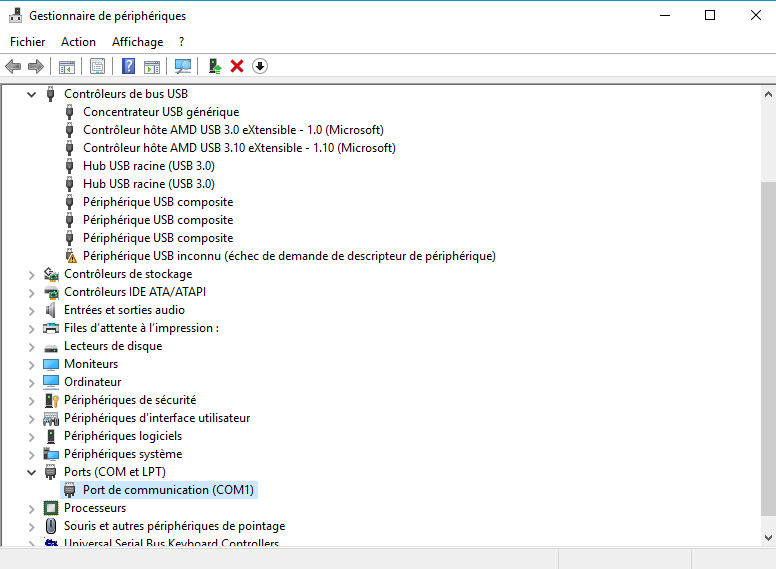
Task: Minimize the Gestionnaire de périphériques window
Action: pyautogui.click(x=665, y=15)
